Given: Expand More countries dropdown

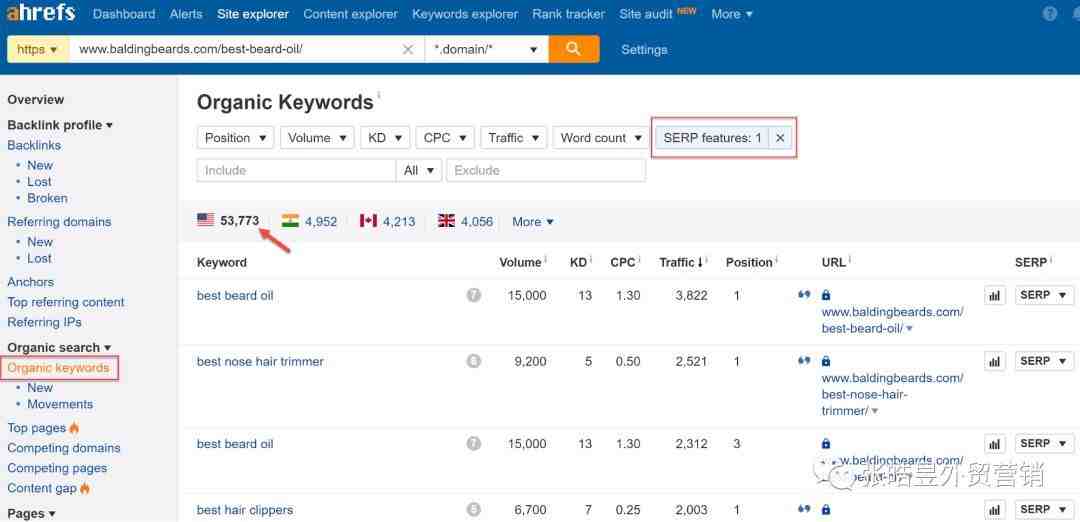Looking at the screenshot, I should (533, 222).
